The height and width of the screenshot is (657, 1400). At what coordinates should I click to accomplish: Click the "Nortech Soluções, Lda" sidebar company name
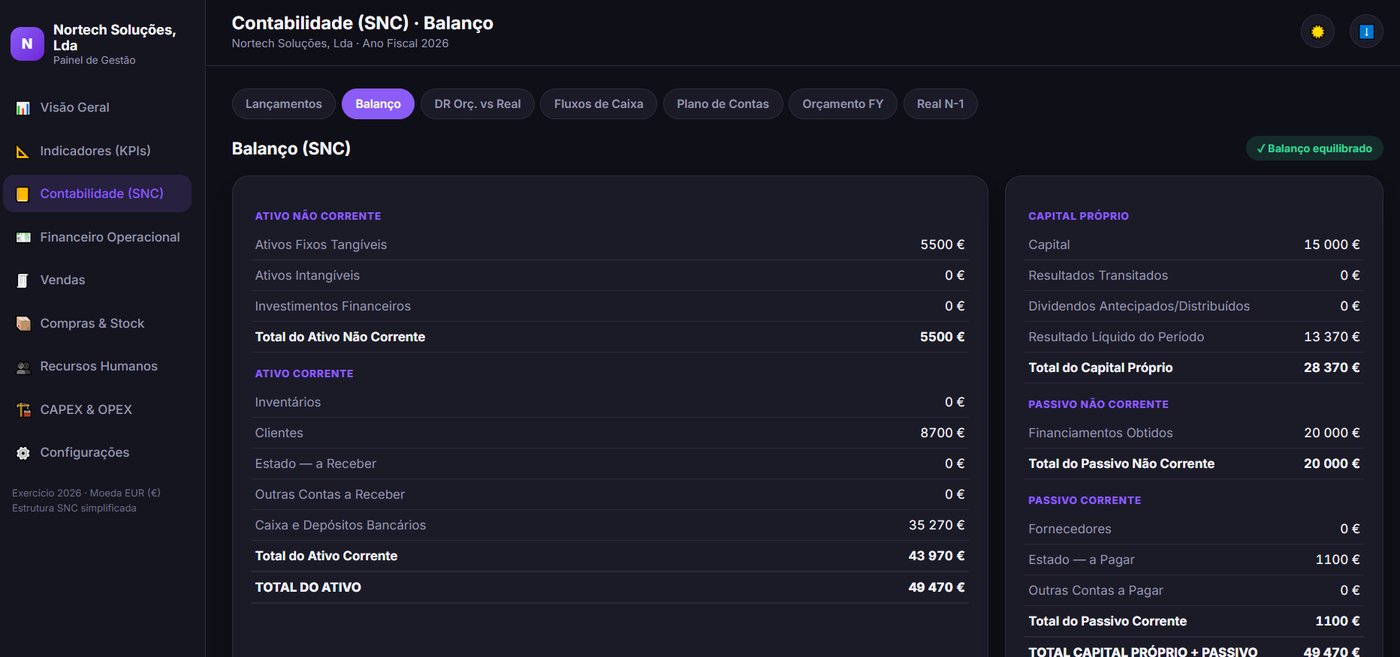pos(114,37)
